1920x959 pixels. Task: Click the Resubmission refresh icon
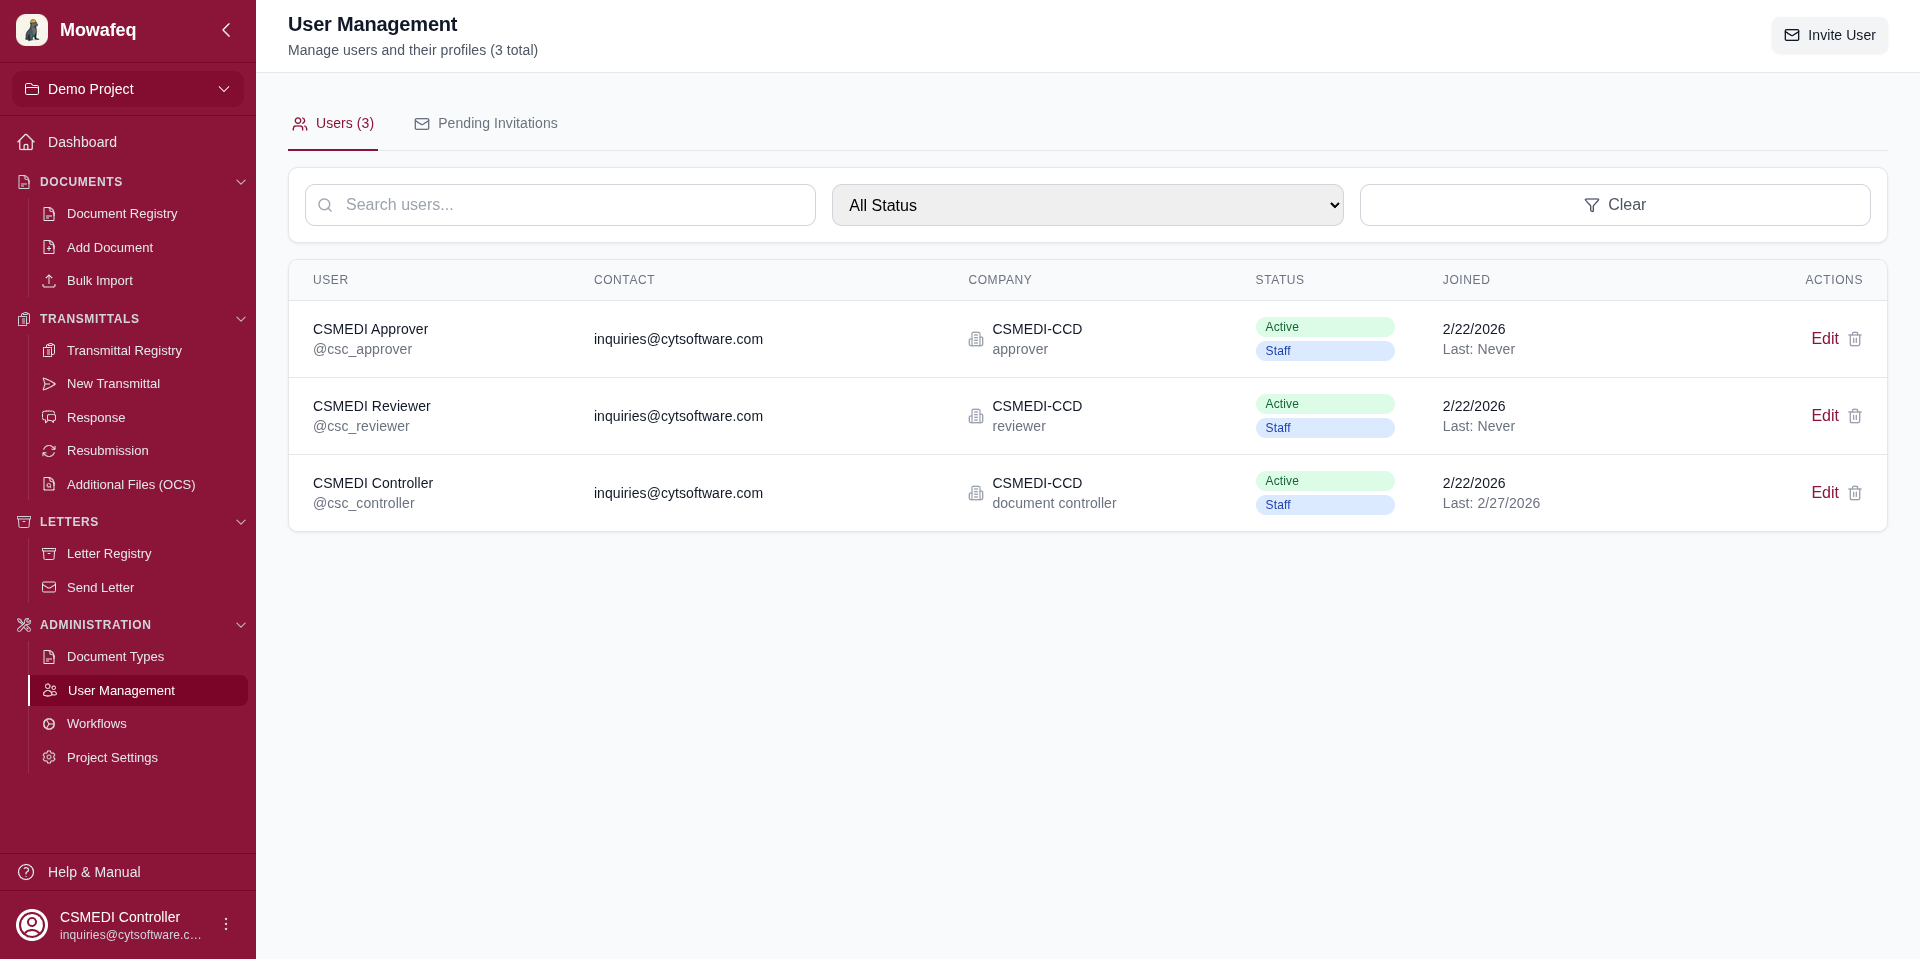48,451
